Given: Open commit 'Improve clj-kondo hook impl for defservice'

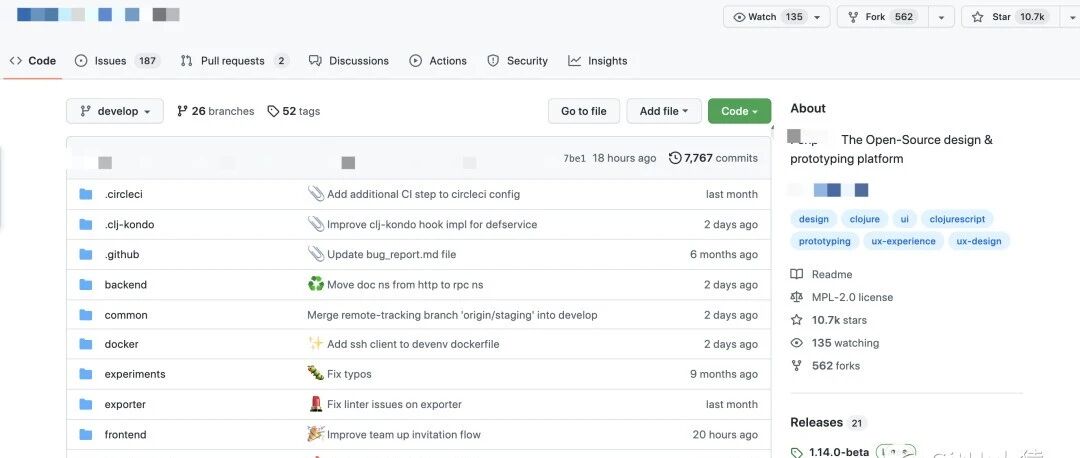Looking at the screenshot, I should tap(432, 225).
